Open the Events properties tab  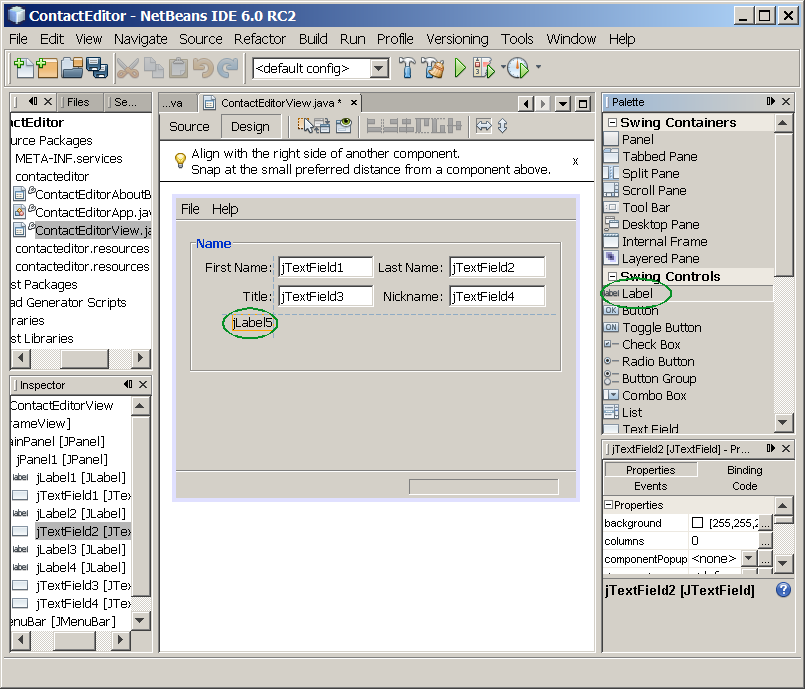coord(650,486)
